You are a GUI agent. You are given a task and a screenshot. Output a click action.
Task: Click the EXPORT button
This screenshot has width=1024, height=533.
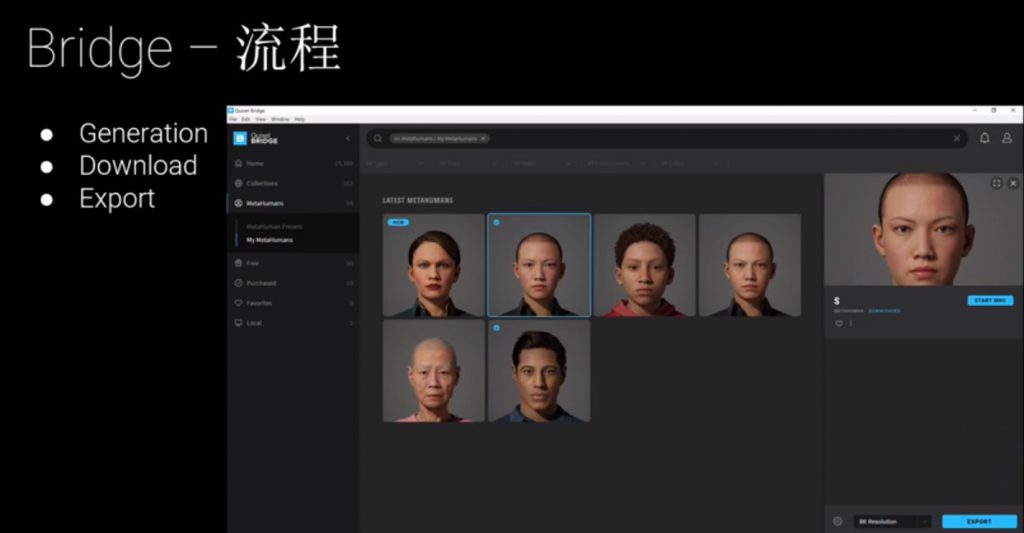tap(979, 521)
